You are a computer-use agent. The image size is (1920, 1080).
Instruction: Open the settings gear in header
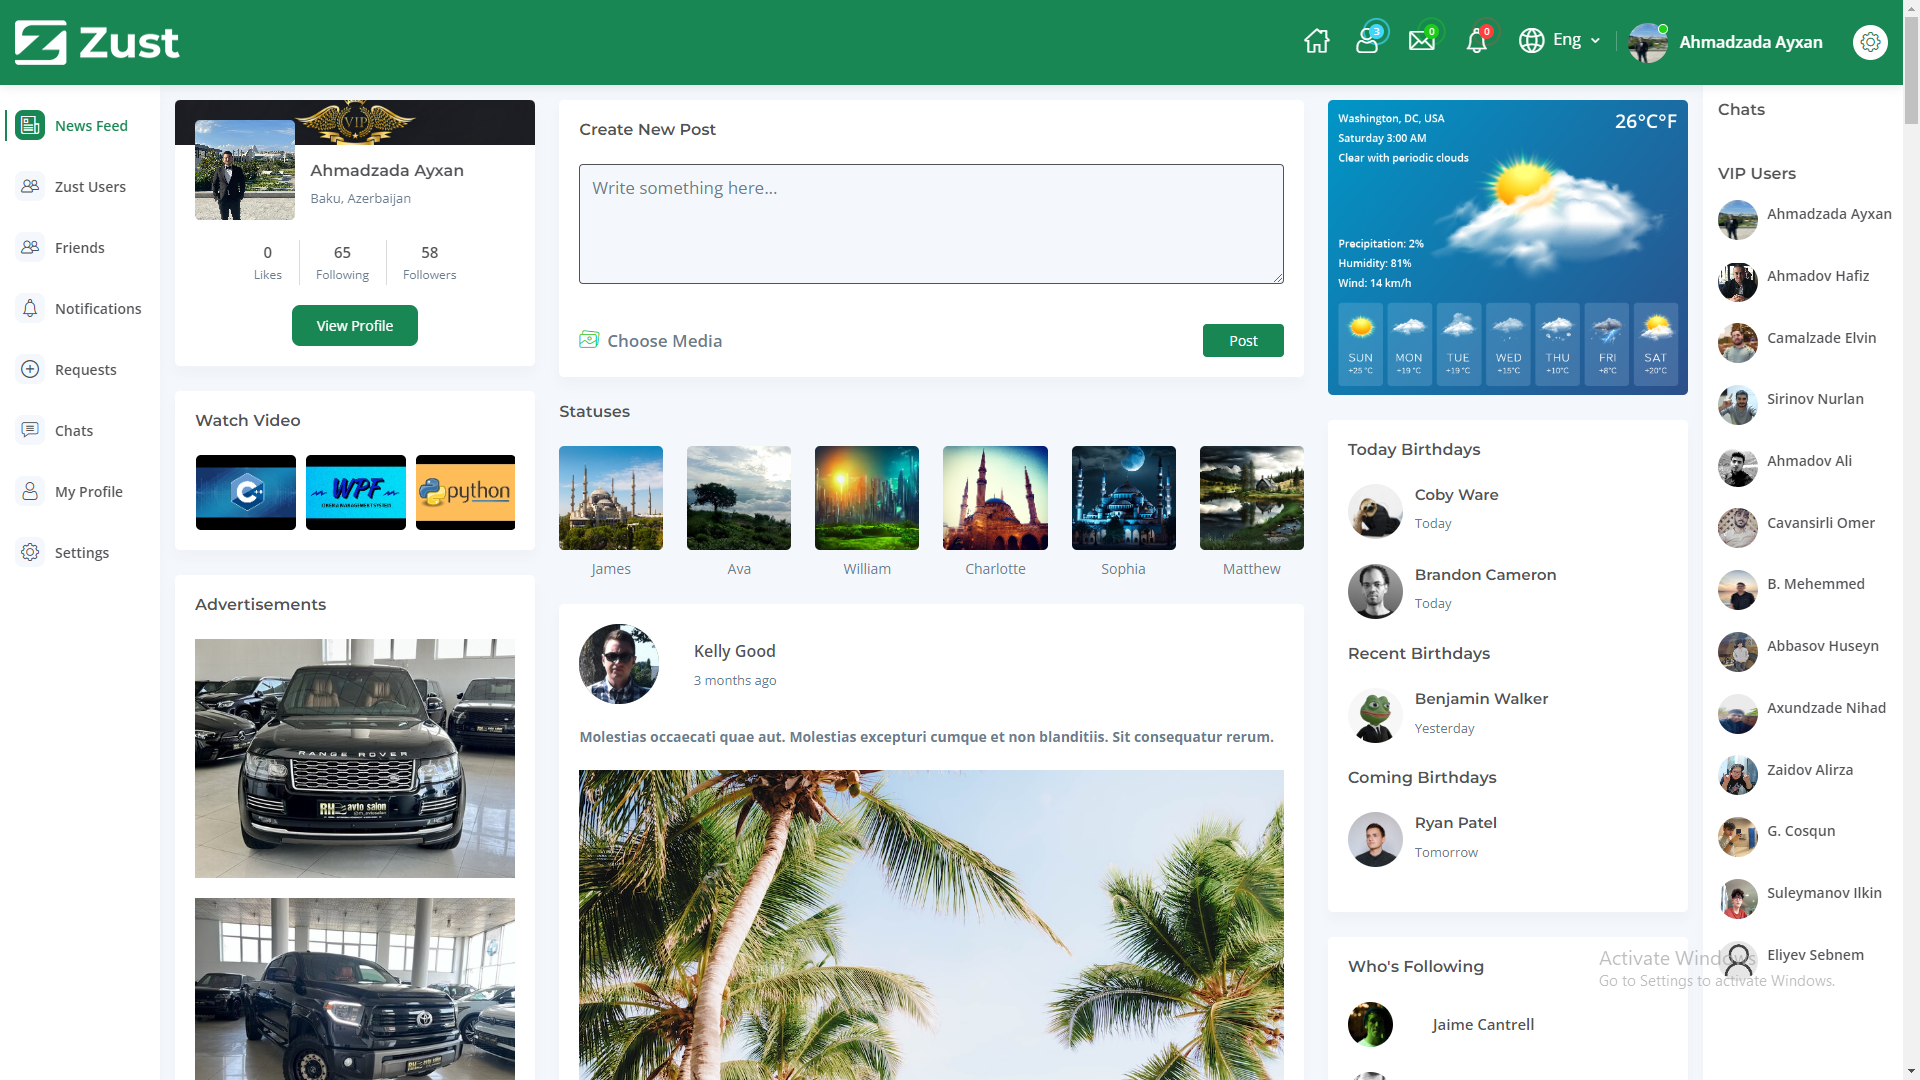coord(1870,42)
